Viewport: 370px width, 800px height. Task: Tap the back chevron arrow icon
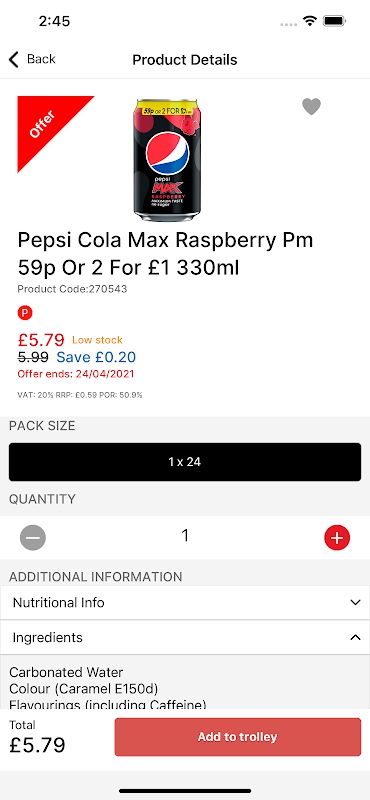(14, 60)
